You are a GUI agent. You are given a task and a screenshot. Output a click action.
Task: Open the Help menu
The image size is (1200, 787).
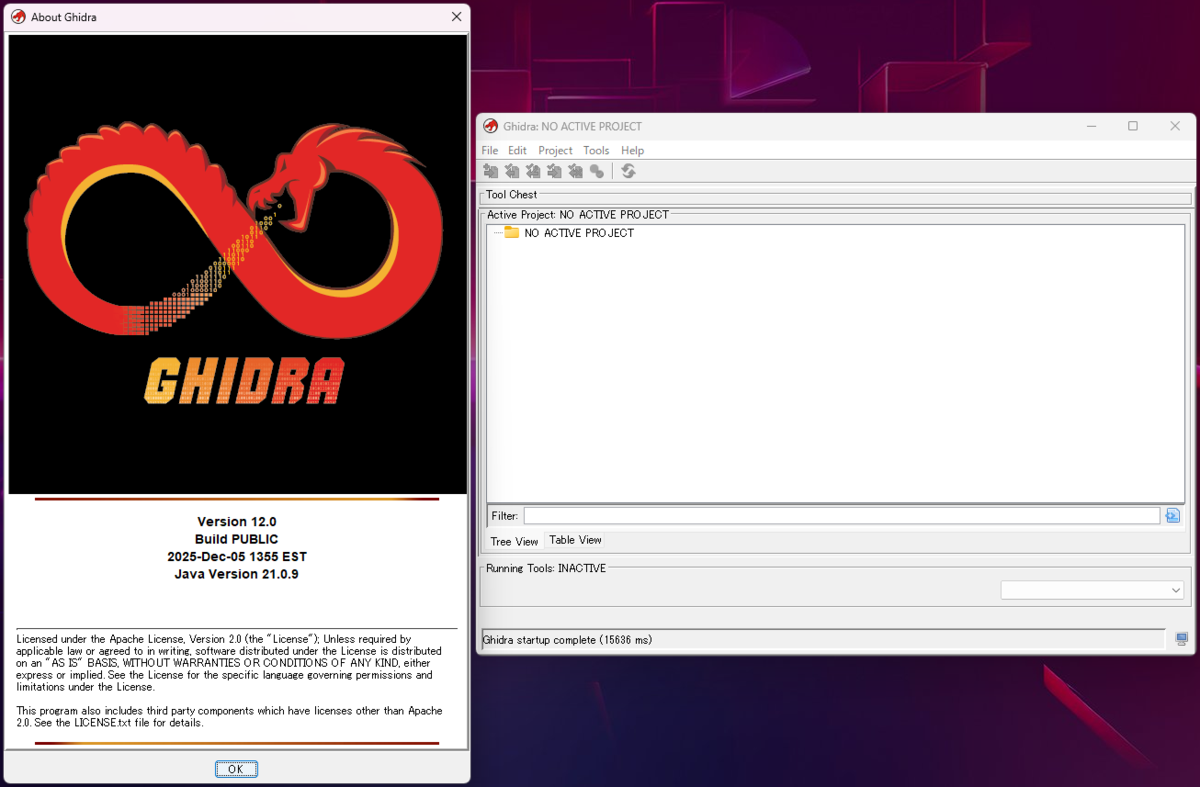tap(632, 150)
